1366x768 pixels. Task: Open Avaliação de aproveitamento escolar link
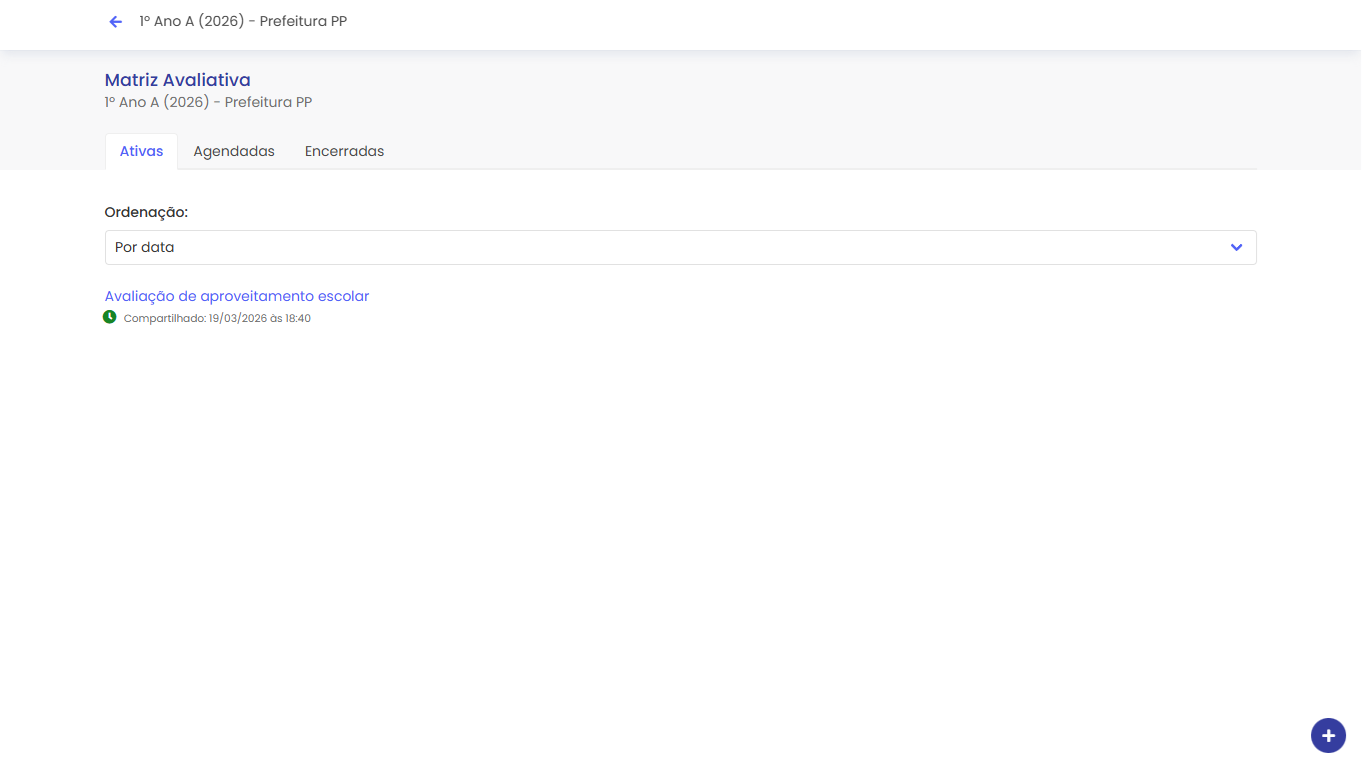click(237, 296)
